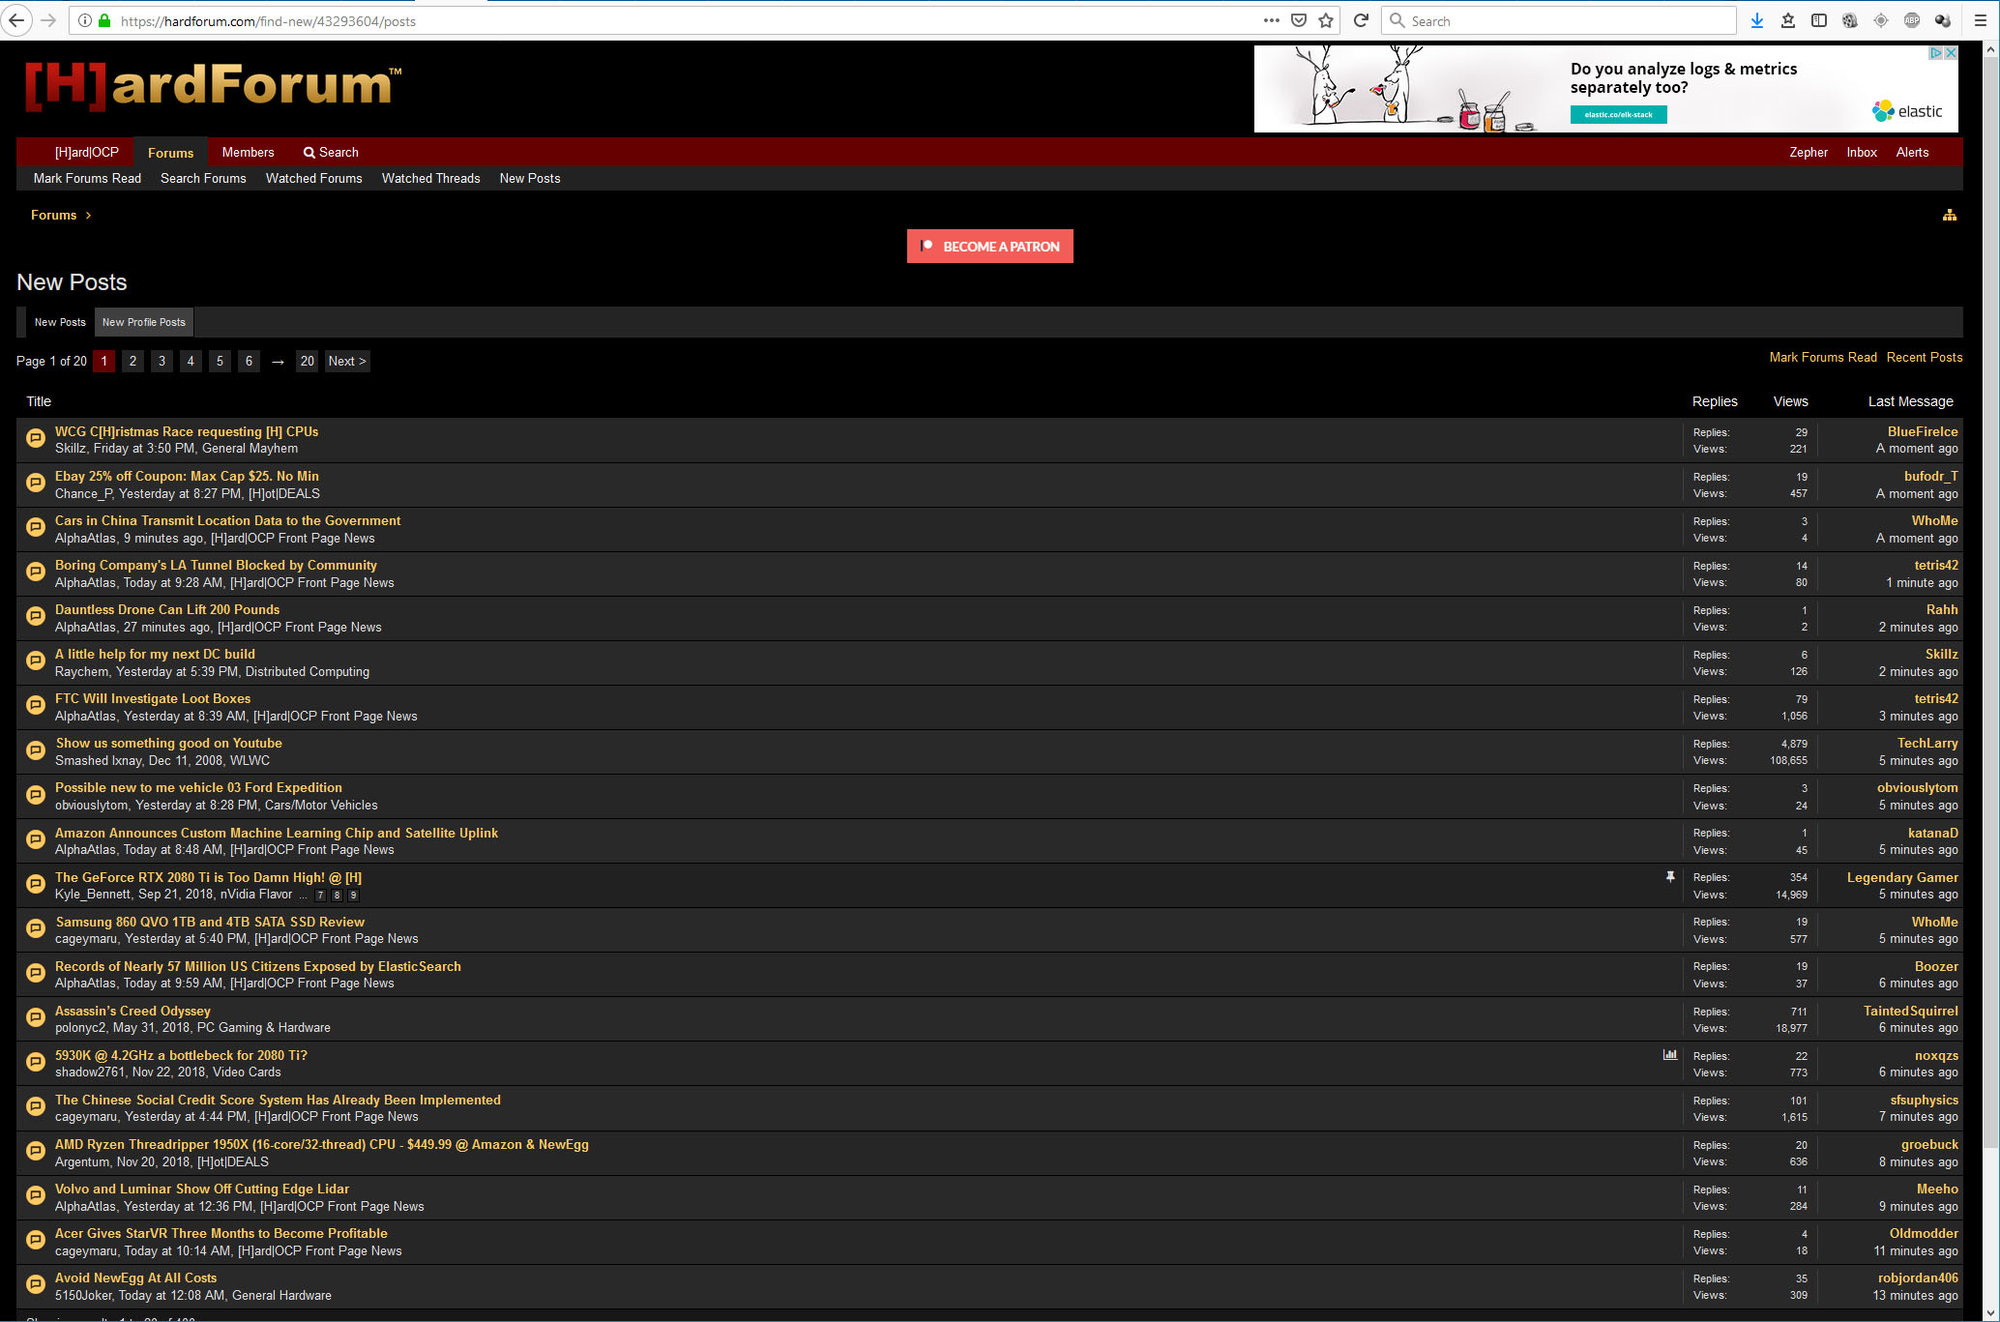This screenshot has width=2000, height=1322.
Task: Go to page 3 of results
Action: [162, 361]
